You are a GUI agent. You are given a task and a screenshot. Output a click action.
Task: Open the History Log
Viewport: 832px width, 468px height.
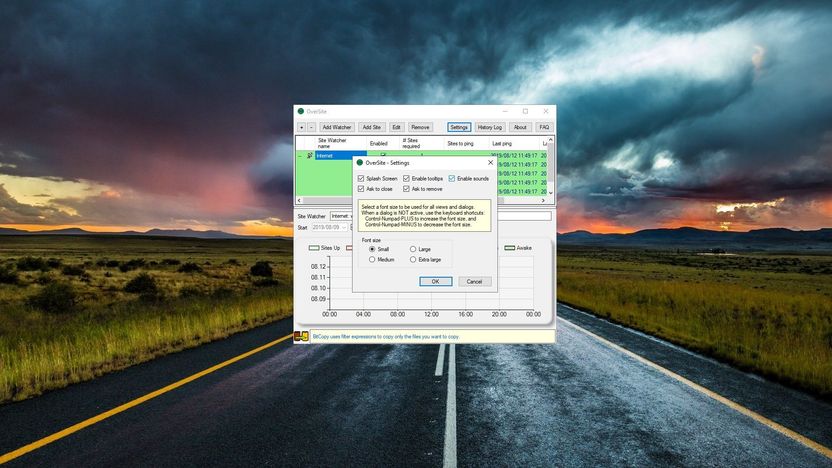tap(490, 127)
